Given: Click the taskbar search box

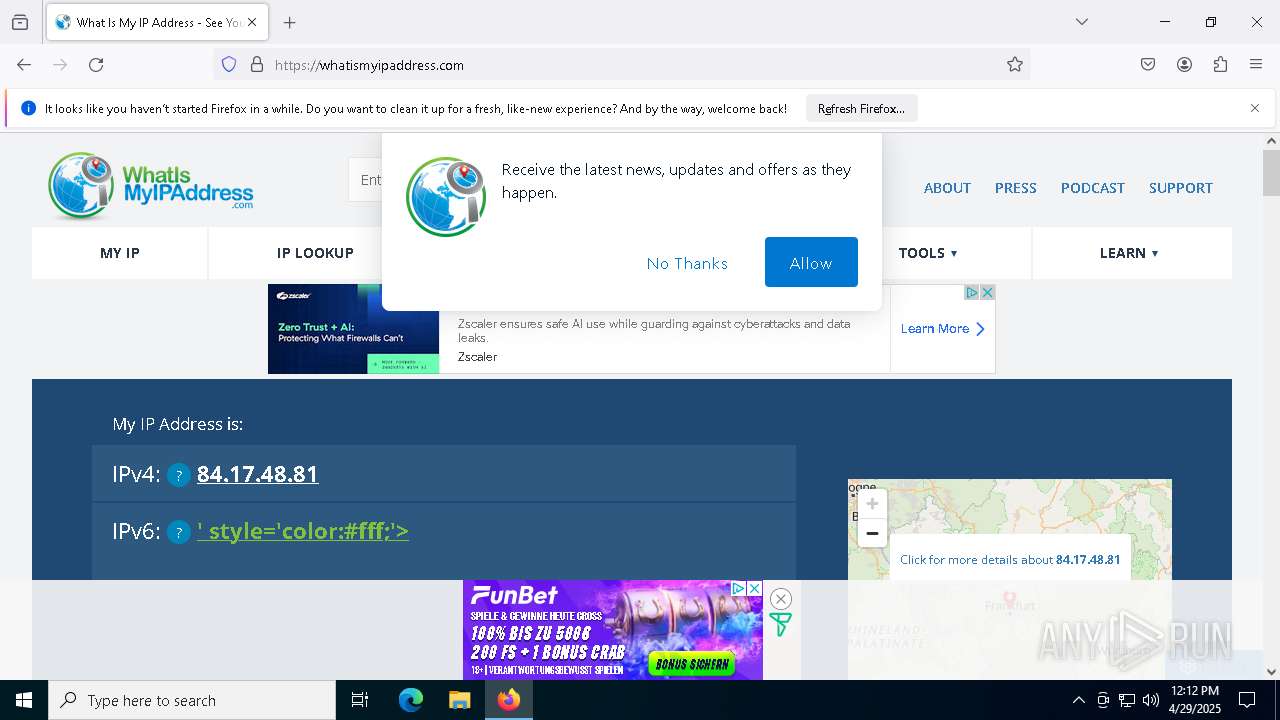Looking at the screenshot, I should 192,700.
